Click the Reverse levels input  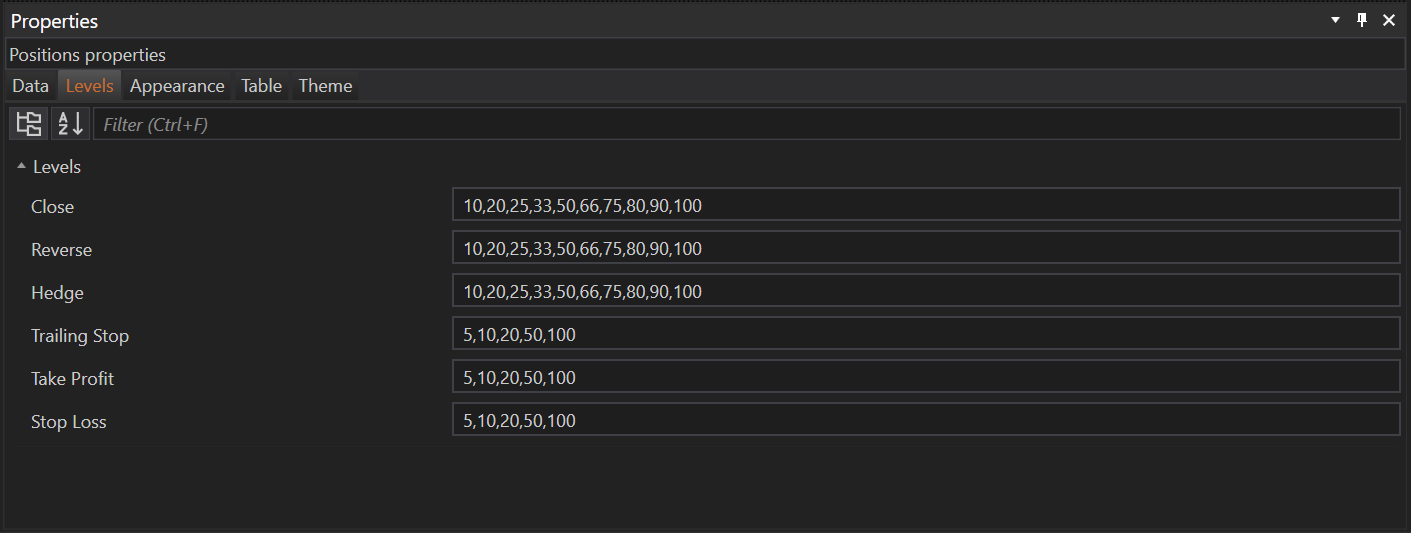(x=925, y=249)
